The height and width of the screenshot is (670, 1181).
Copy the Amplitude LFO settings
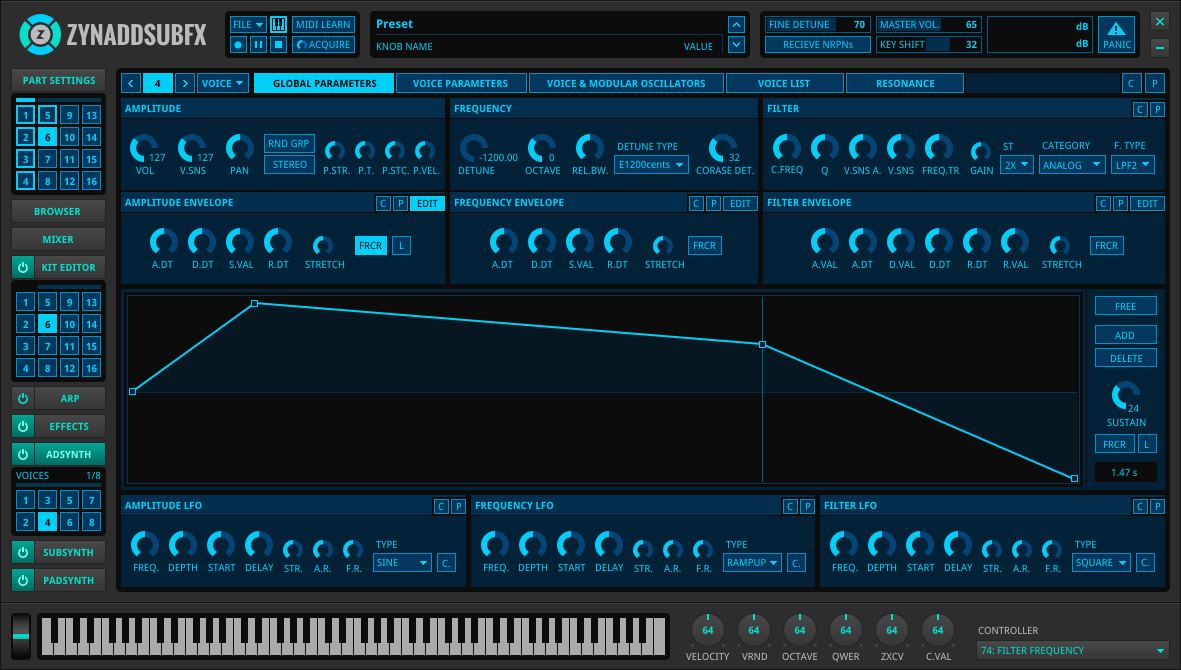point(441,507)
